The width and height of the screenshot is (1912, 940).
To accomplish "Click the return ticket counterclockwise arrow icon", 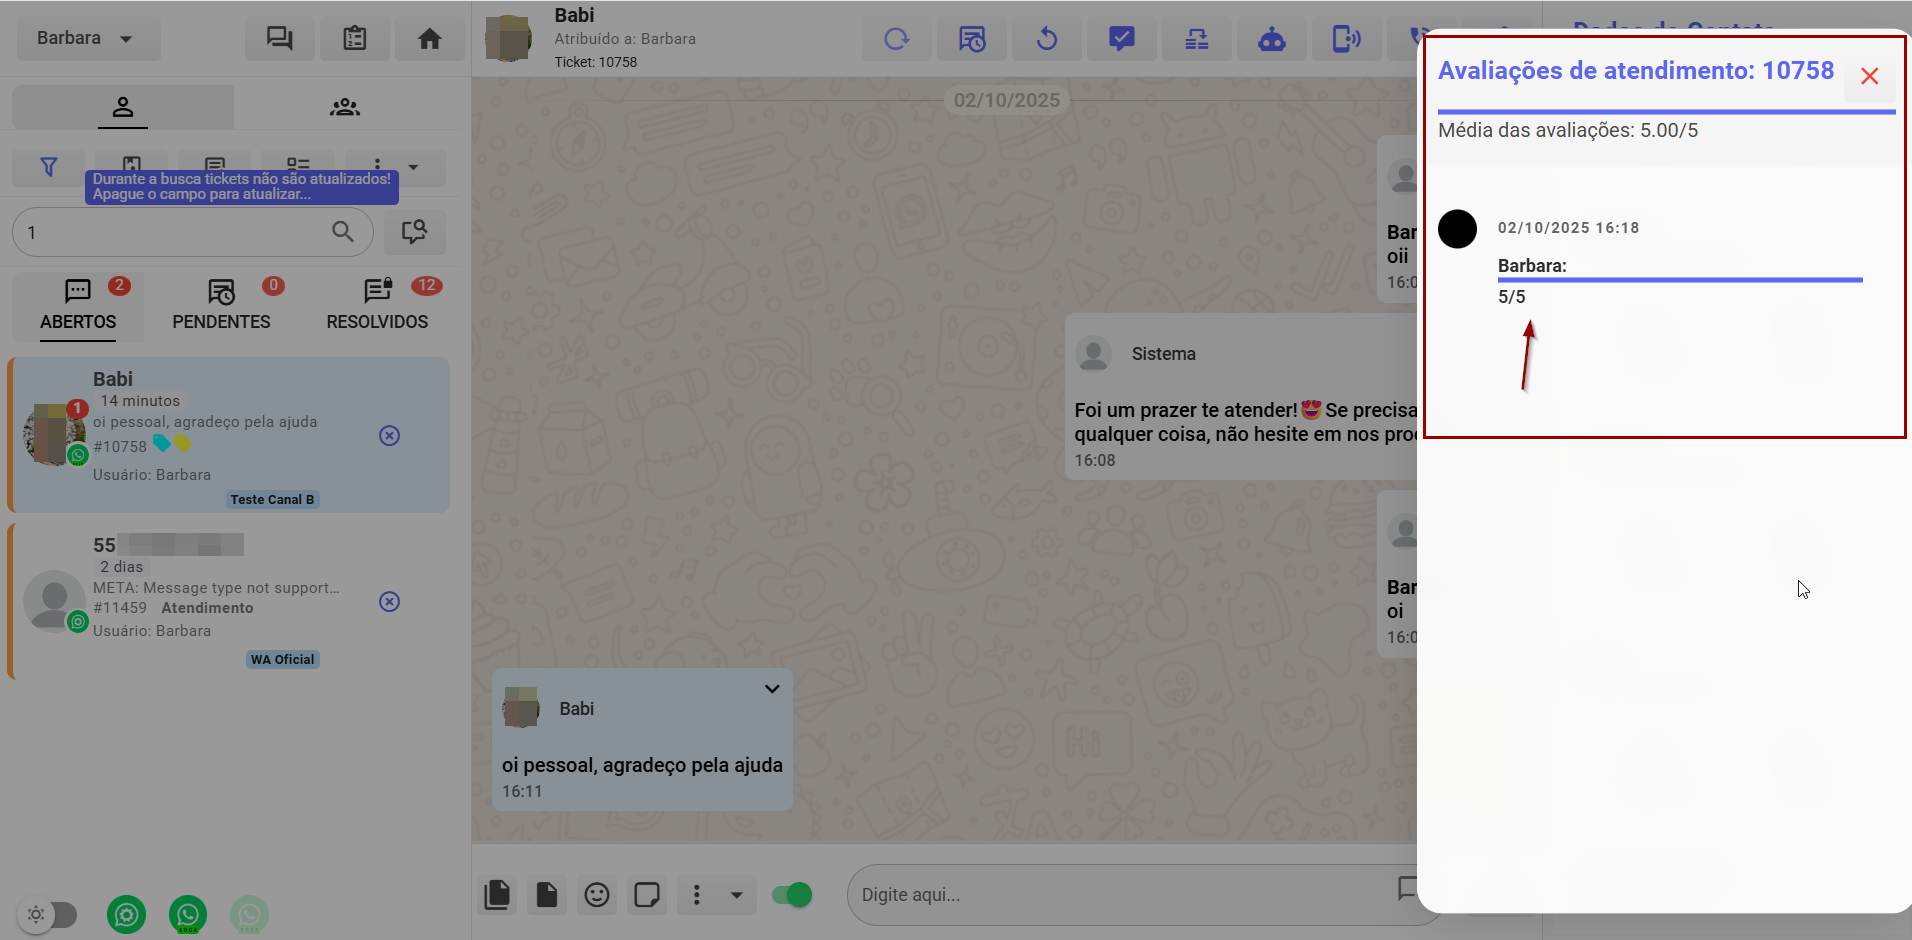I will 1046,39.
